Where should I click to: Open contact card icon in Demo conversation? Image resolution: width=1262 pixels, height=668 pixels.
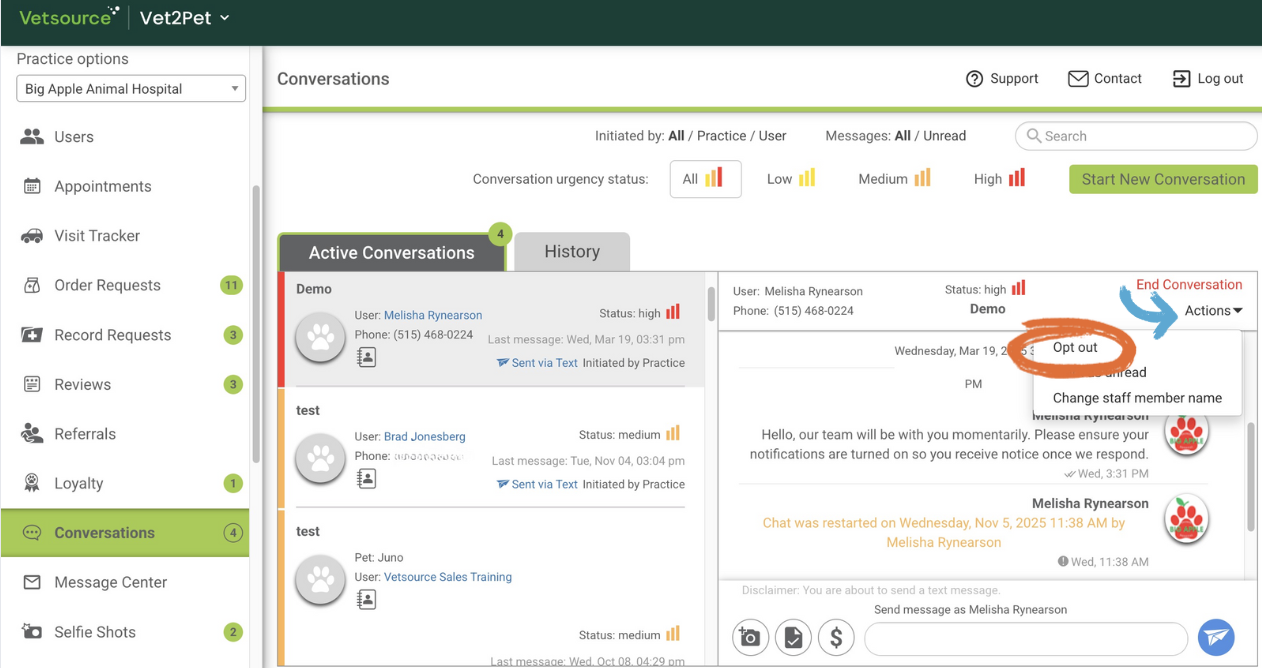click(367, 357)
